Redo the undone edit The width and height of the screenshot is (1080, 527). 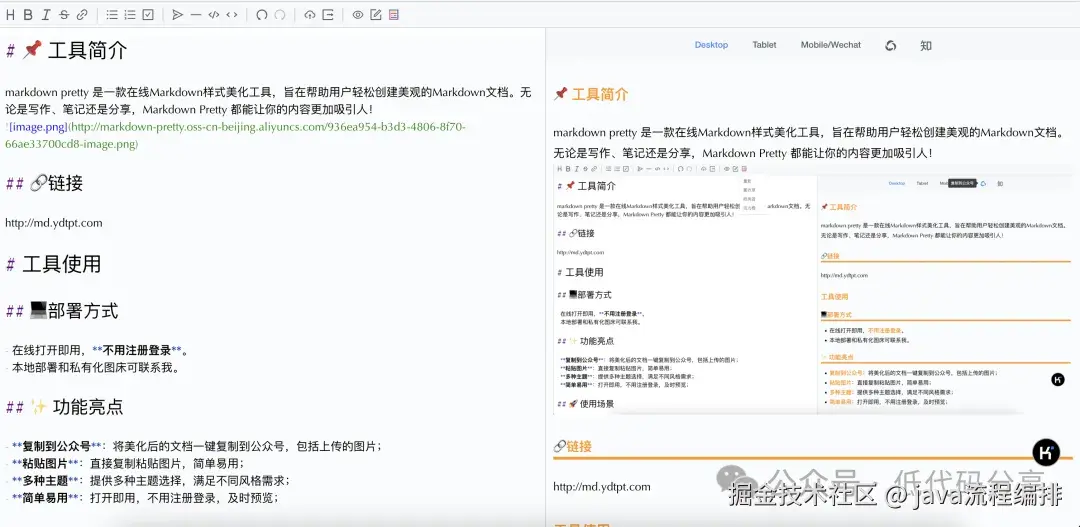(280, 14)
